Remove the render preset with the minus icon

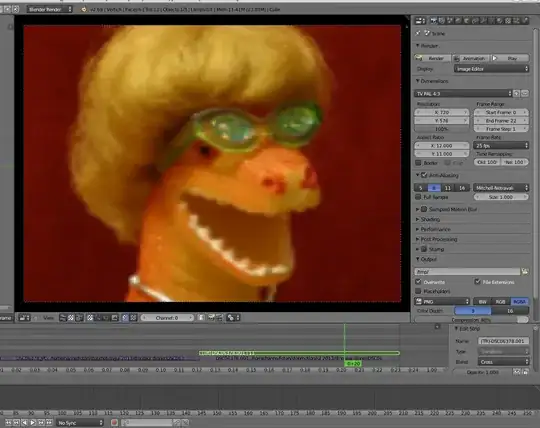(525, 94)
